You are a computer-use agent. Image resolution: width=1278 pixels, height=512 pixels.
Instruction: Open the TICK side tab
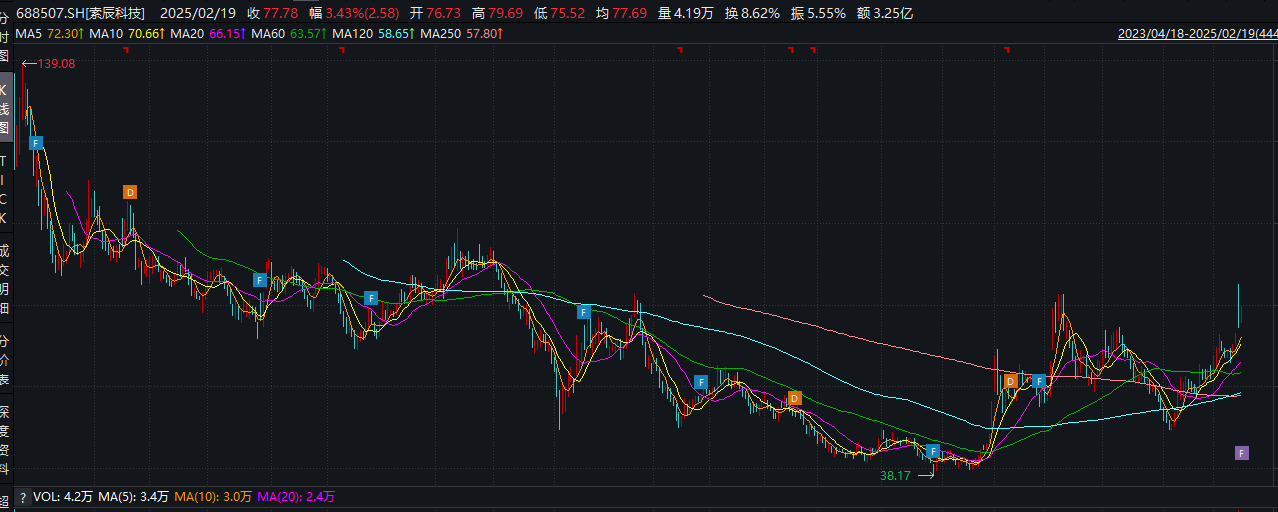pos(5,189)
